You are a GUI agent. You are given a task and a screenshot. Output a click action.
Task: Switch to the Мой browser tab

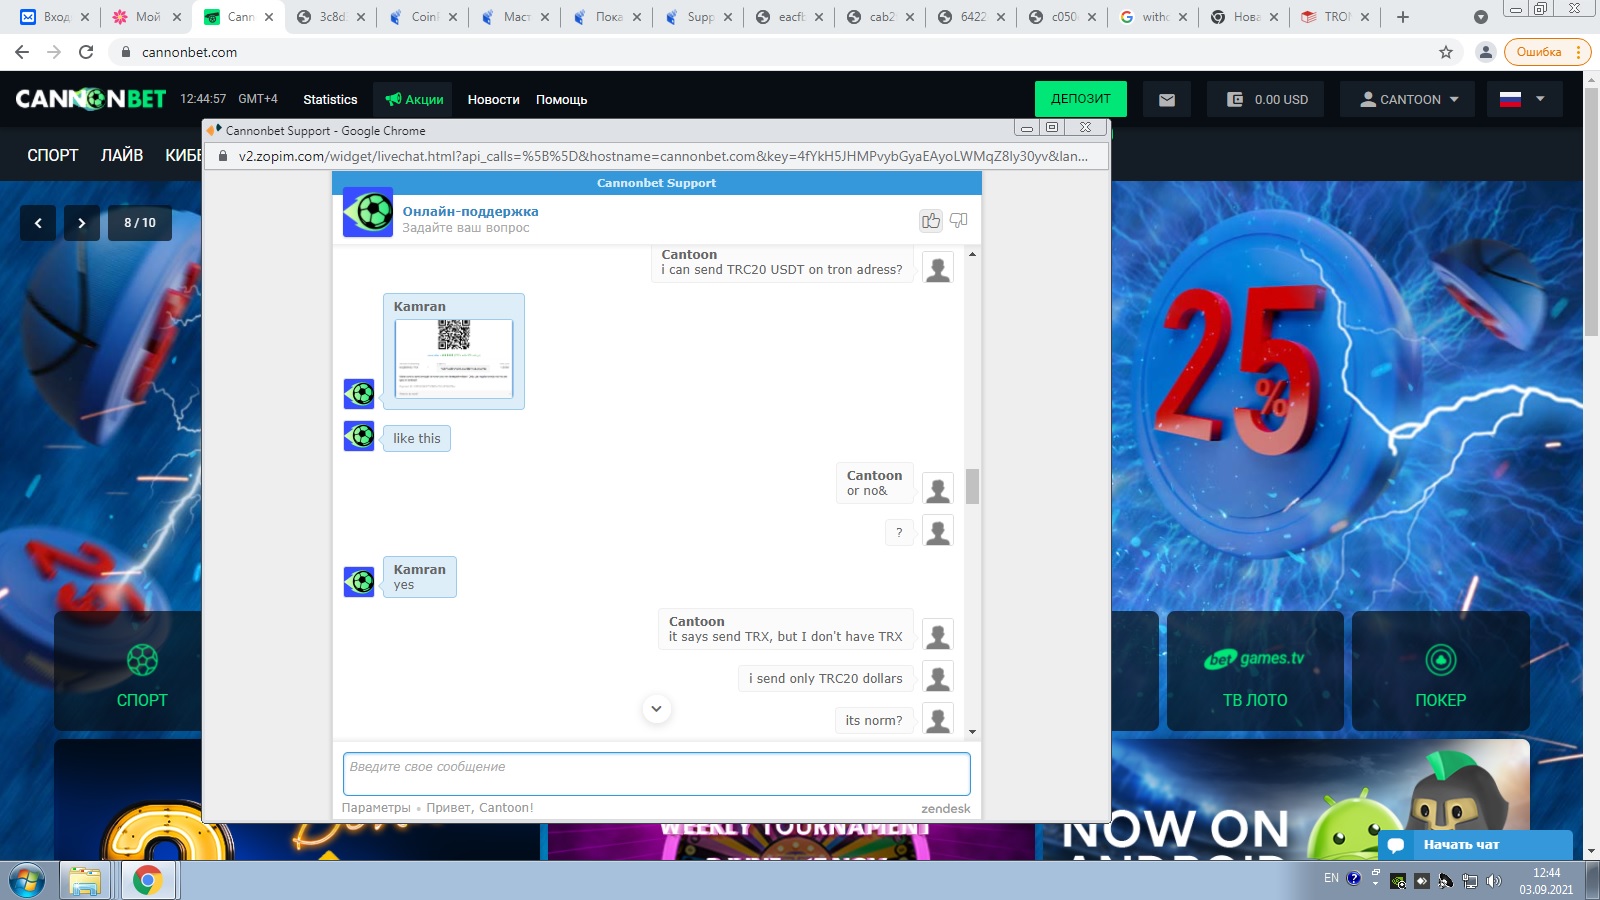tap(147, 17)
